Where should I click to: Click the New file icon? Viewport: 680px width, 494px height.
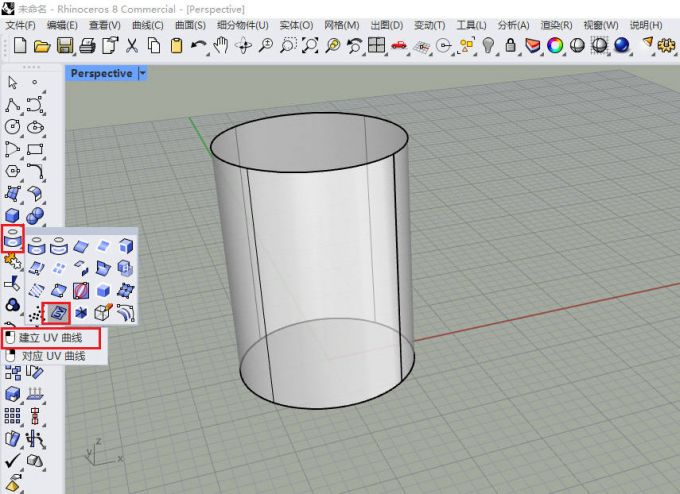click(x=20, y=45)
